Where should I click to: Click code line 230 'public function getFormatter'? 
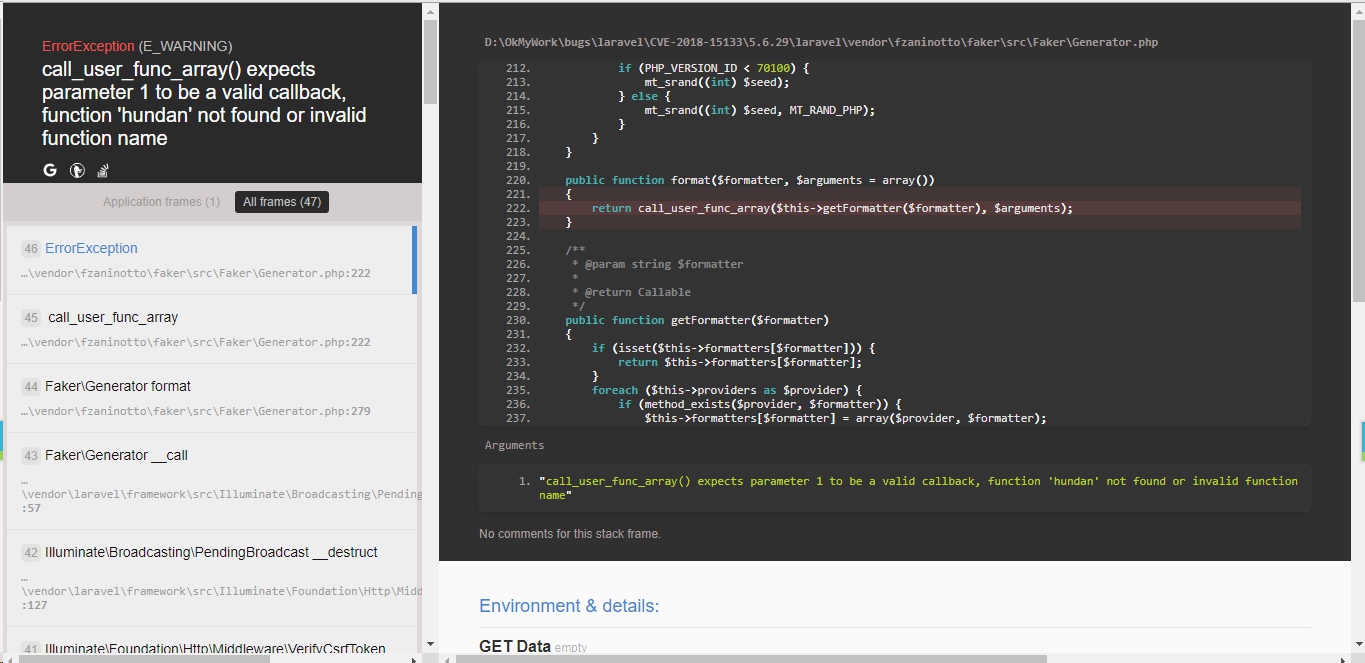(x=697, y=320)
